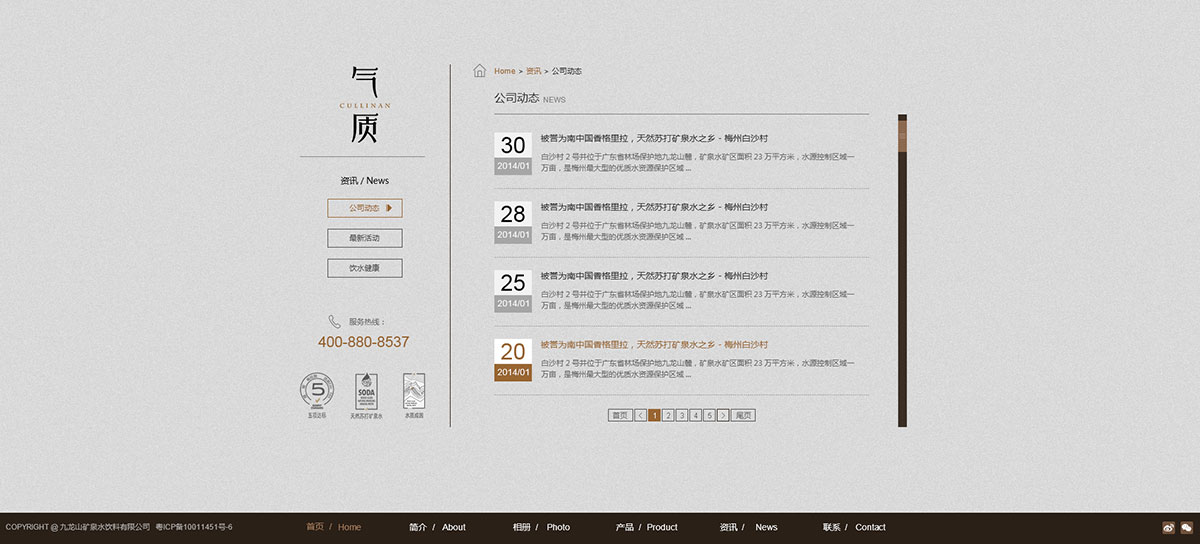Screen dimensions: 1200x544
Task: Open the 简介 / About footer menu
Action: (x=437, y=527)
